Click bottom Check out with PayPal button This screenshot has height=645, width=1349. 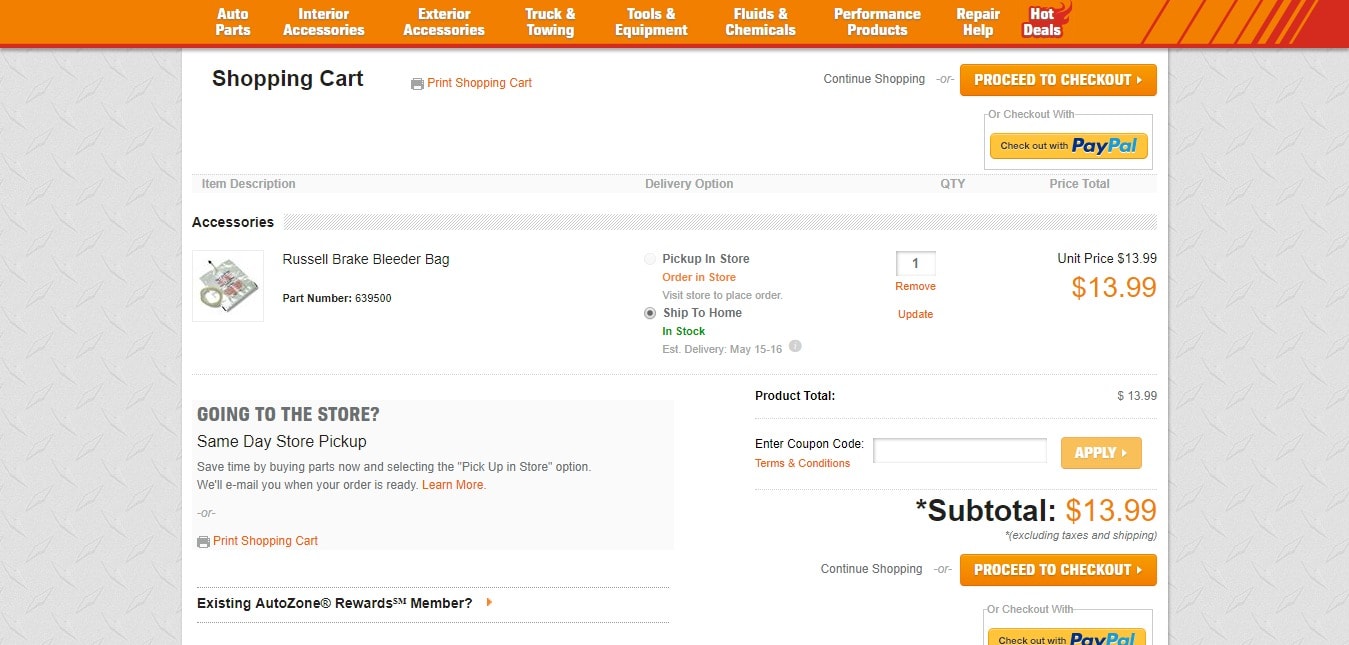pos(1068,637)
